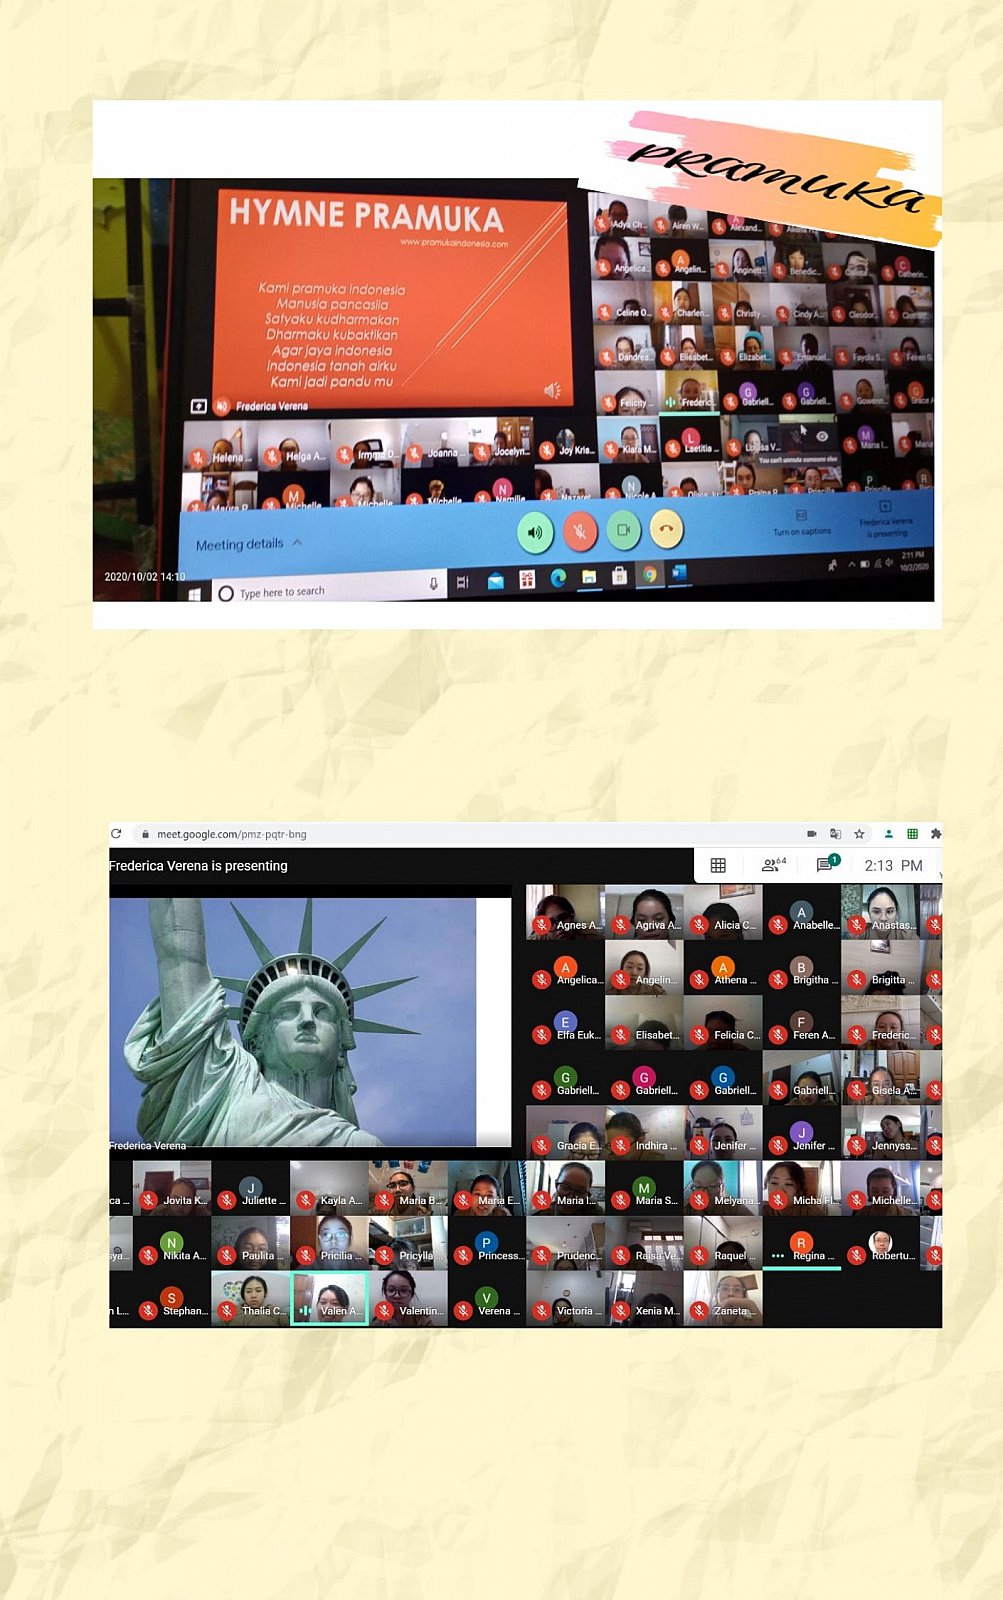Viewport: 1003px width, 1600px height.
Task: Click the microphone icon in the taskbar search box
Action: pyautogui.click(x=433, y=583)
